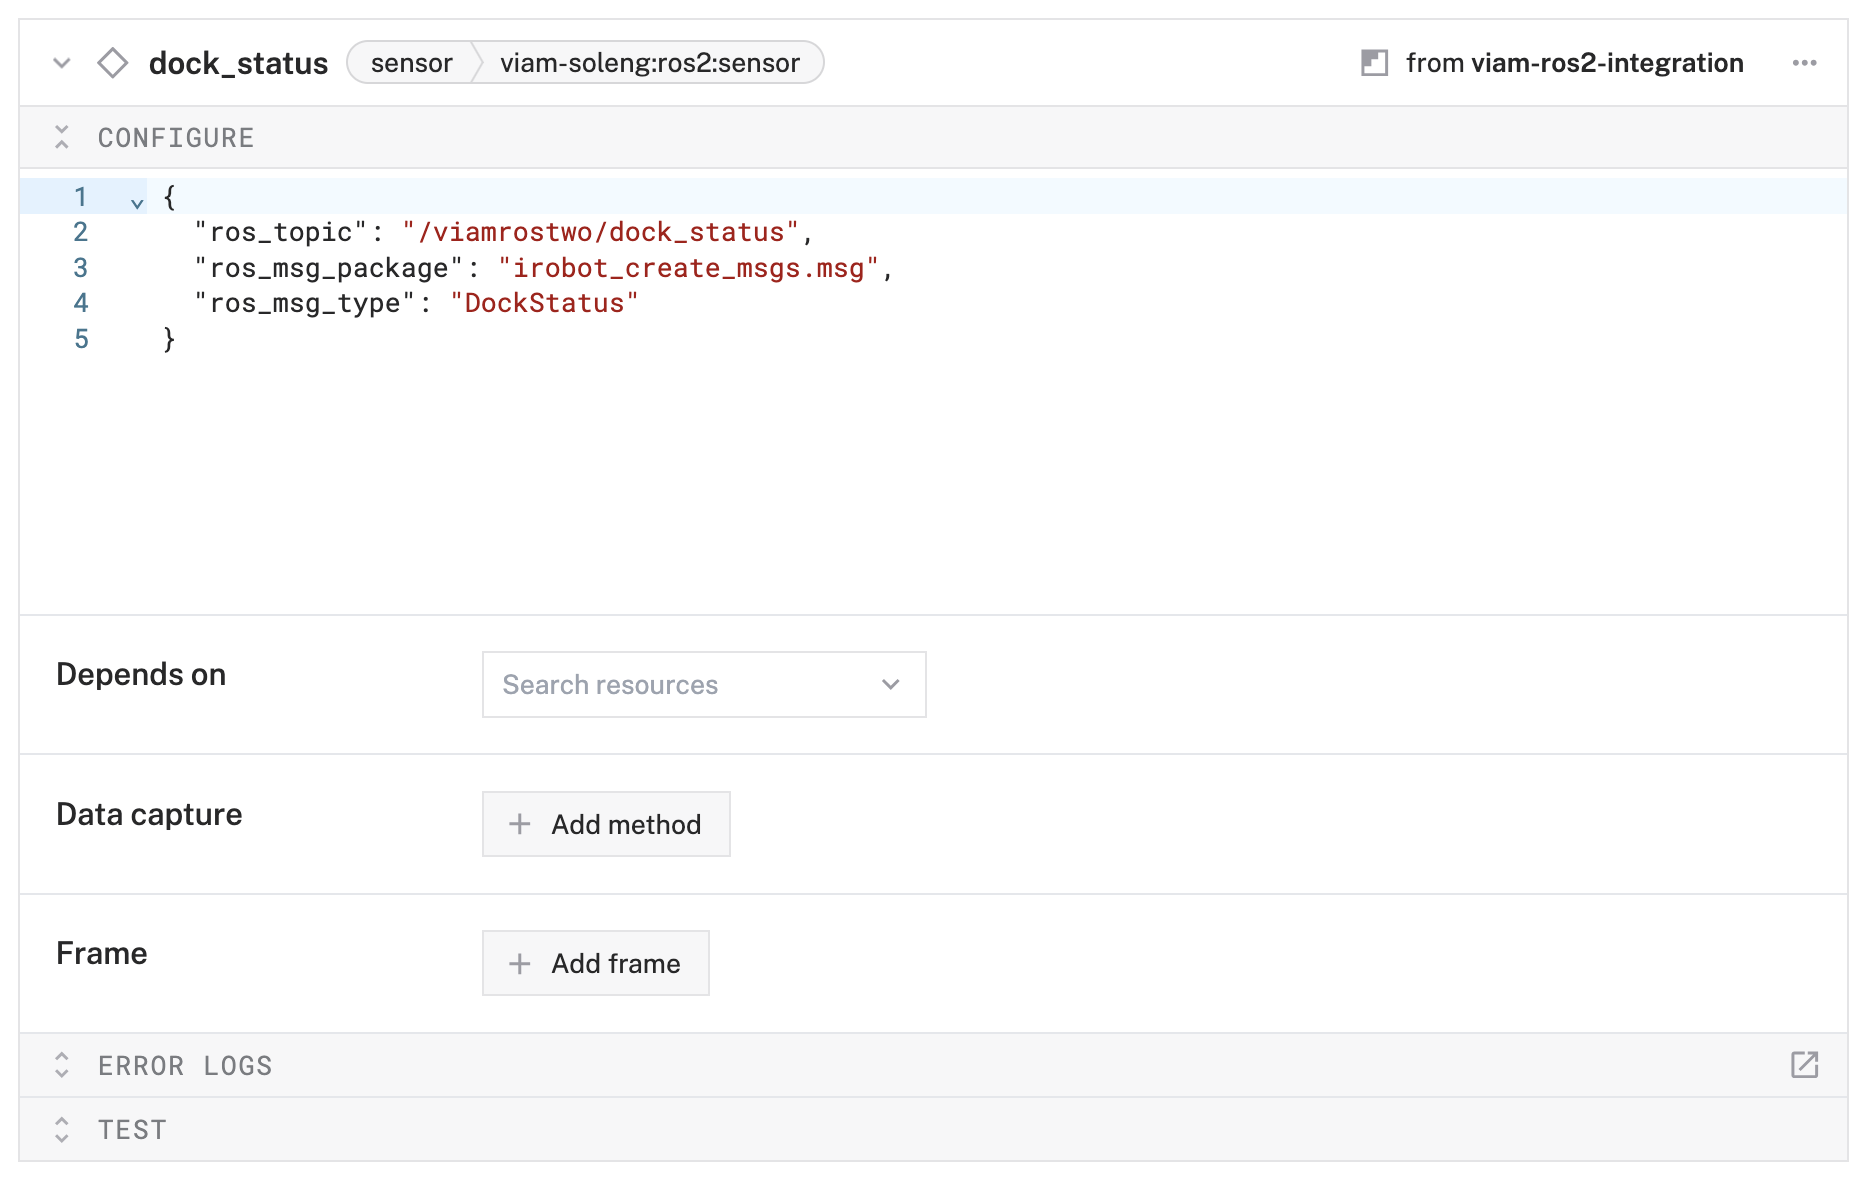1874x1182 pixels.
Task: Click the "ros_topic" key in JSON
Action: [x=281, y=232]
